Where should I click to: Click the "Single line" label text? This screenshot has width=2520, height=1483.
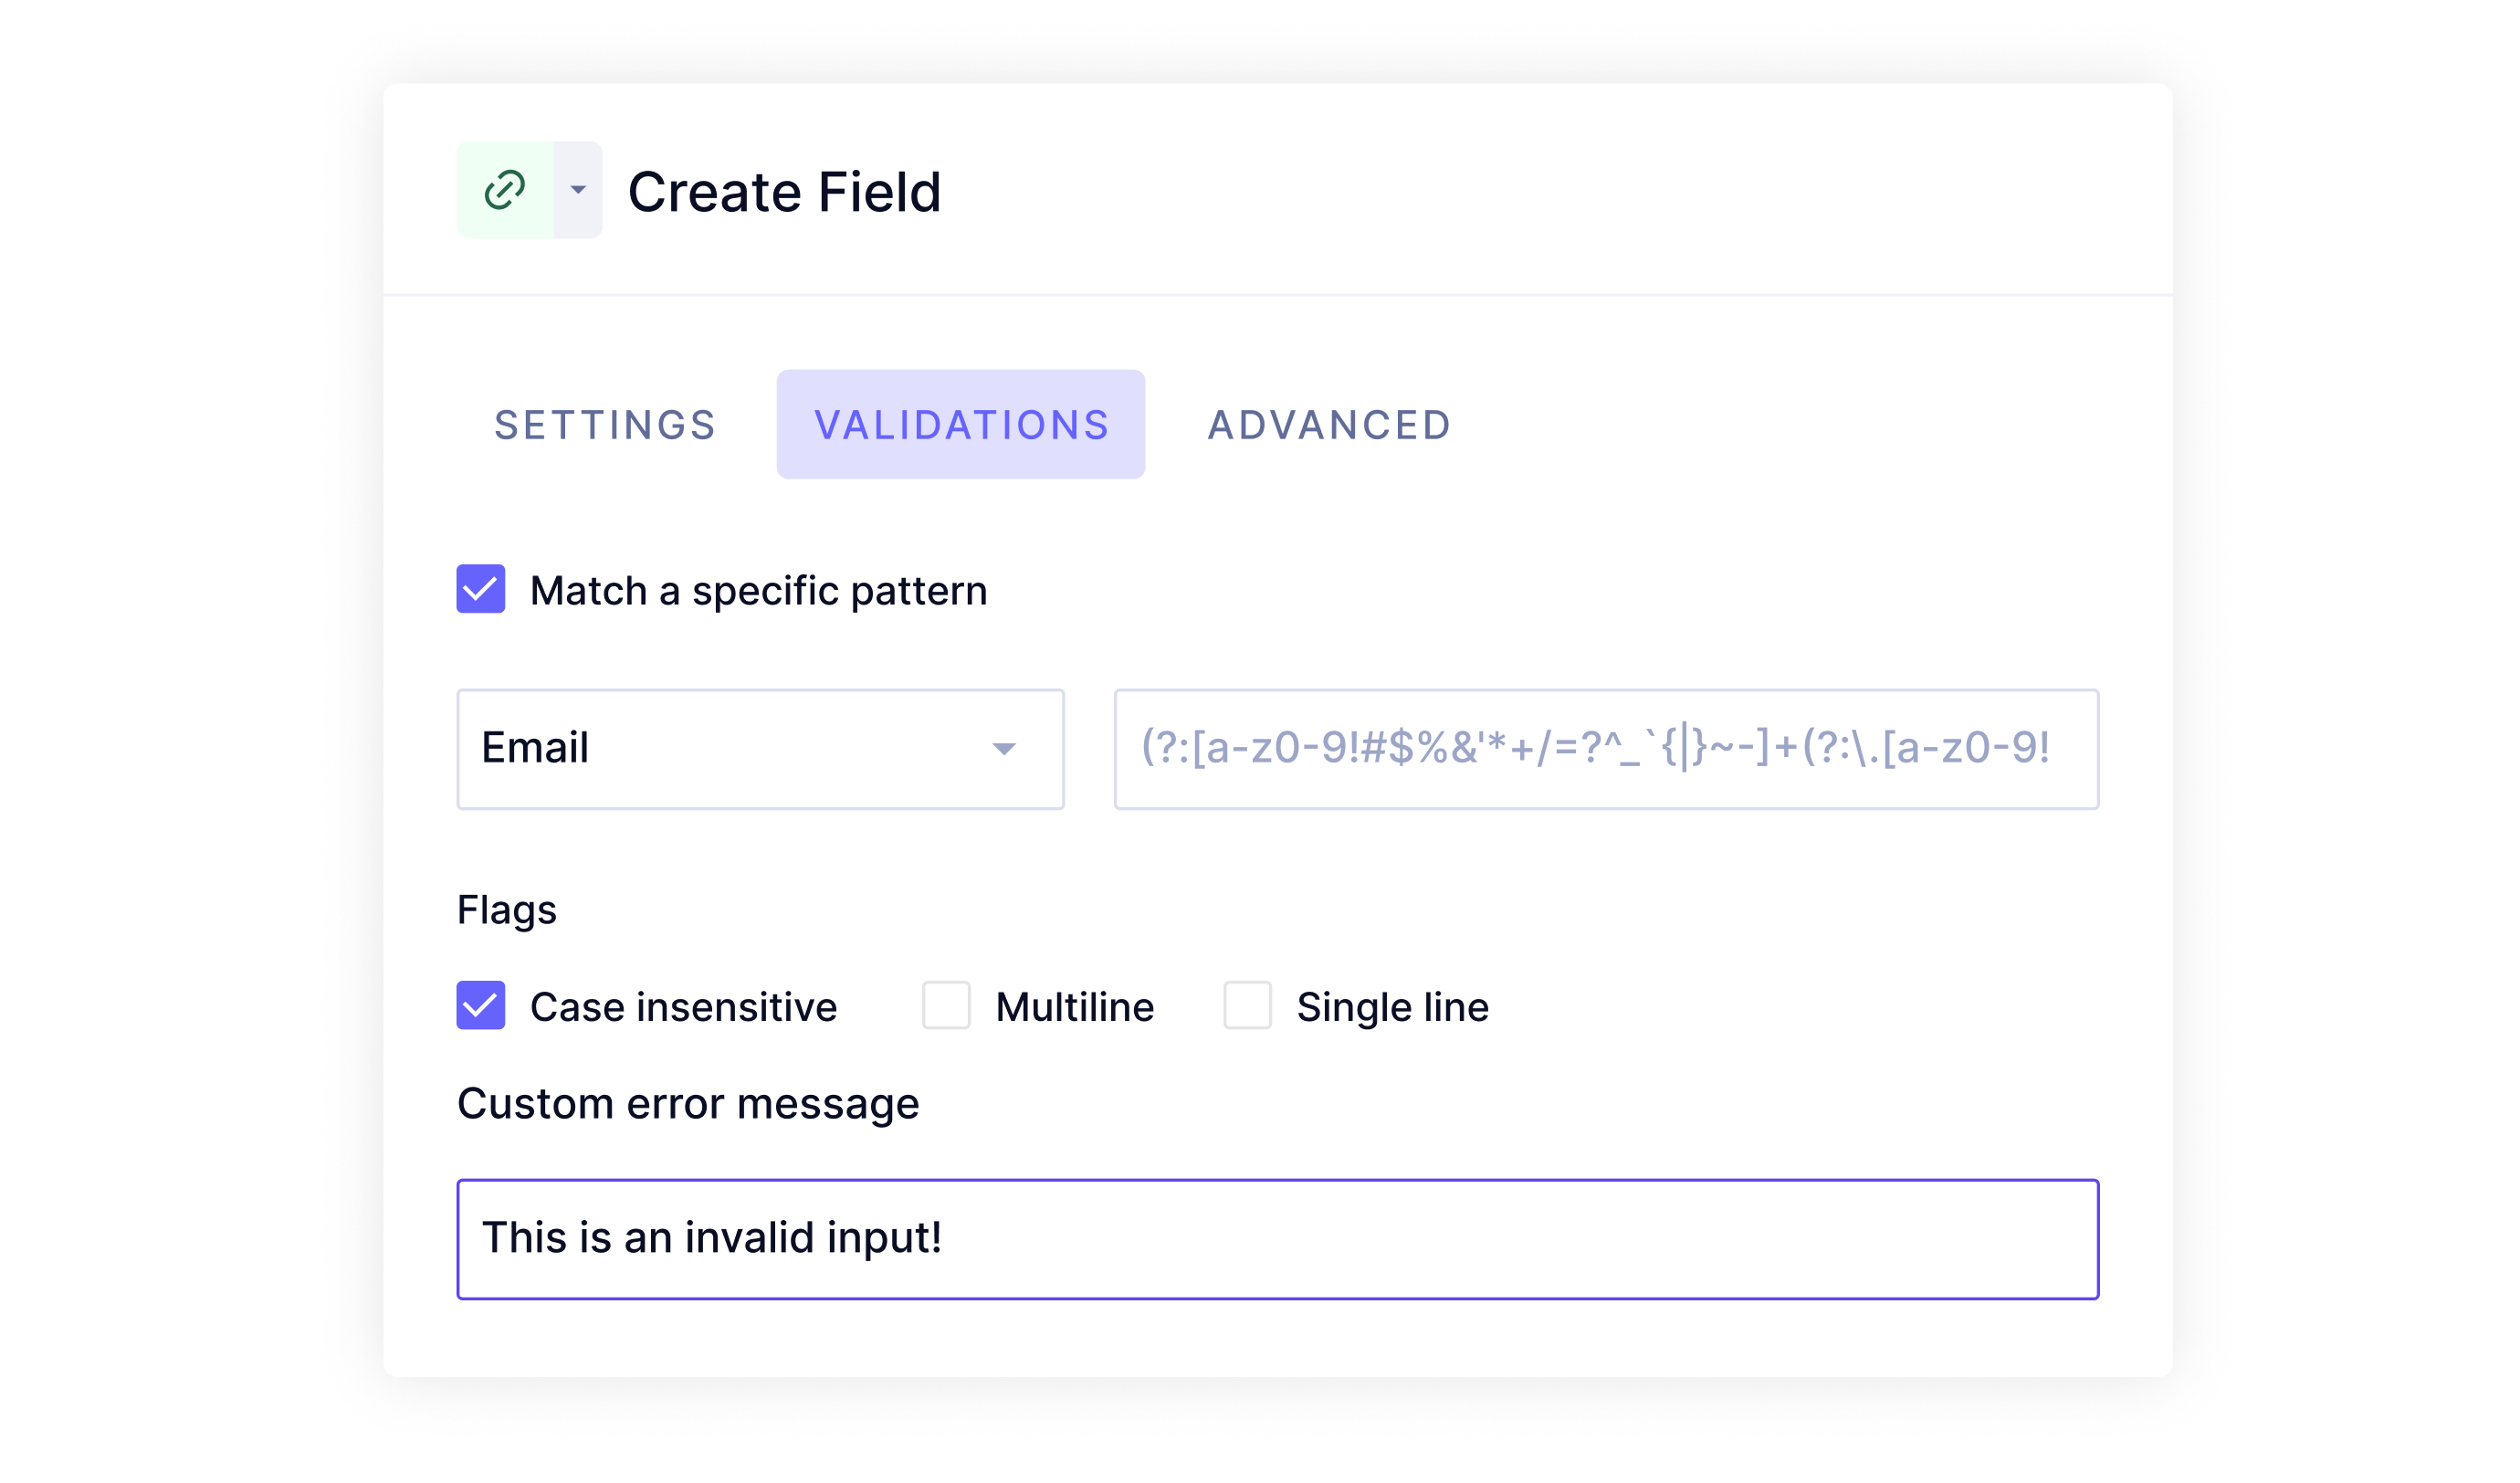point(1392,1007)
